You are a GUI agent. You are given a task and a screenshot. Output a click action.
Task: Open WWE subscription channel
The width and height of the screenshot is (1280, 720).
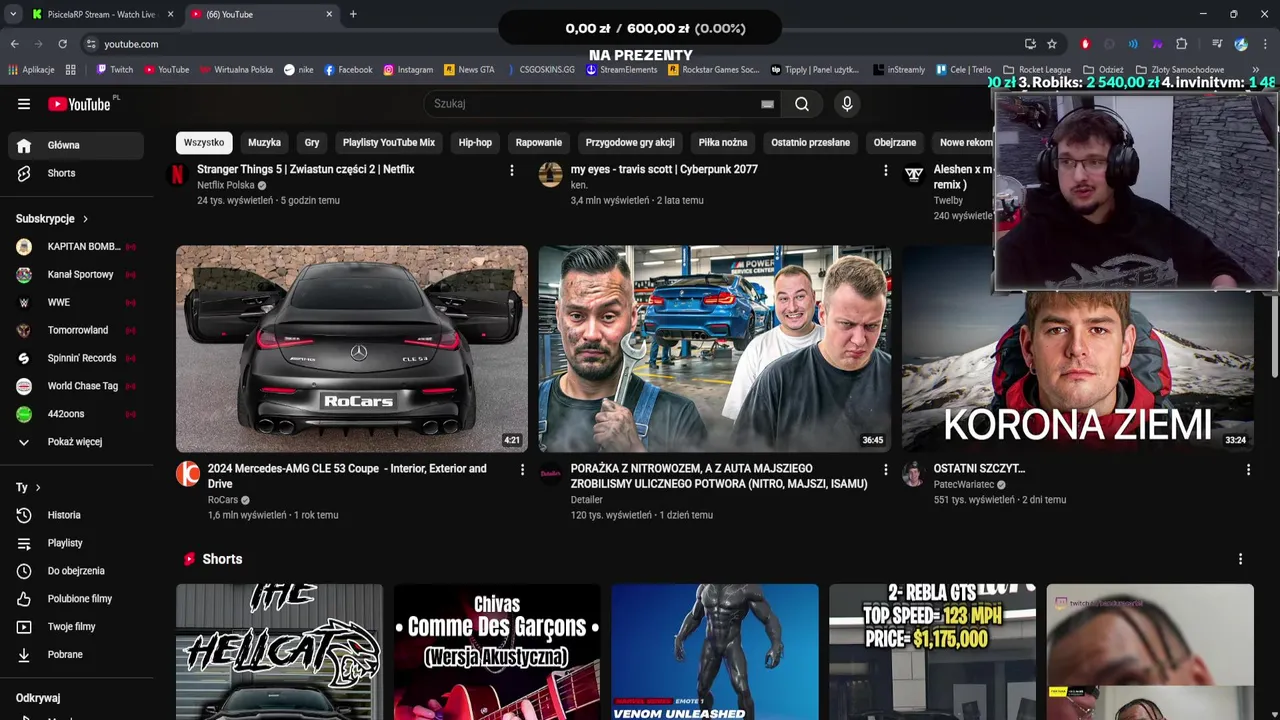point(76,303)
